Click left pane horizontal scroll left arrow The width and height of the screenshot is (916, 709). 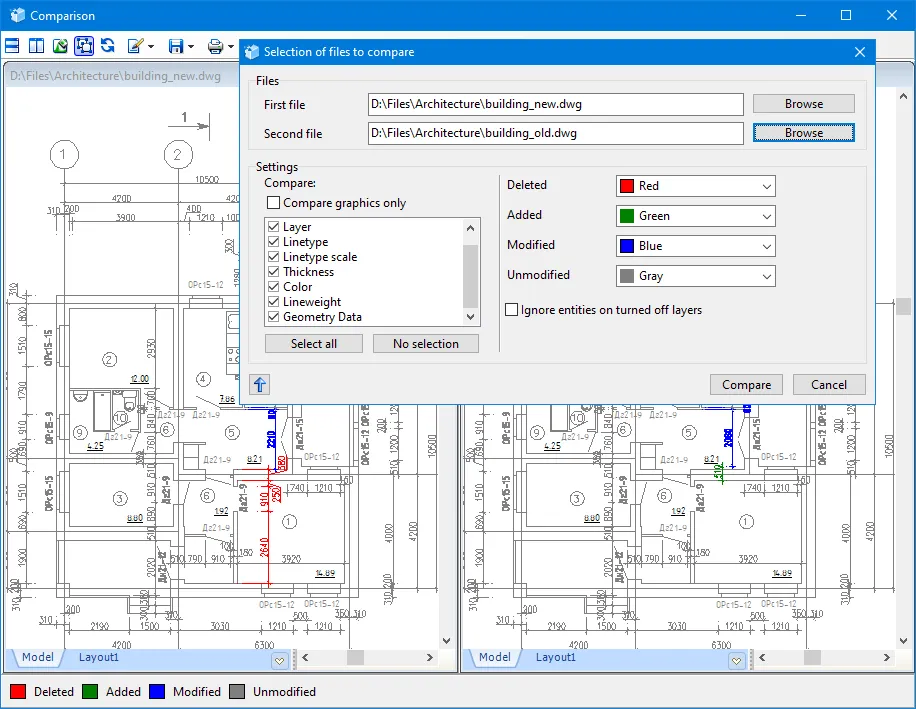click(x=306, y=657)
